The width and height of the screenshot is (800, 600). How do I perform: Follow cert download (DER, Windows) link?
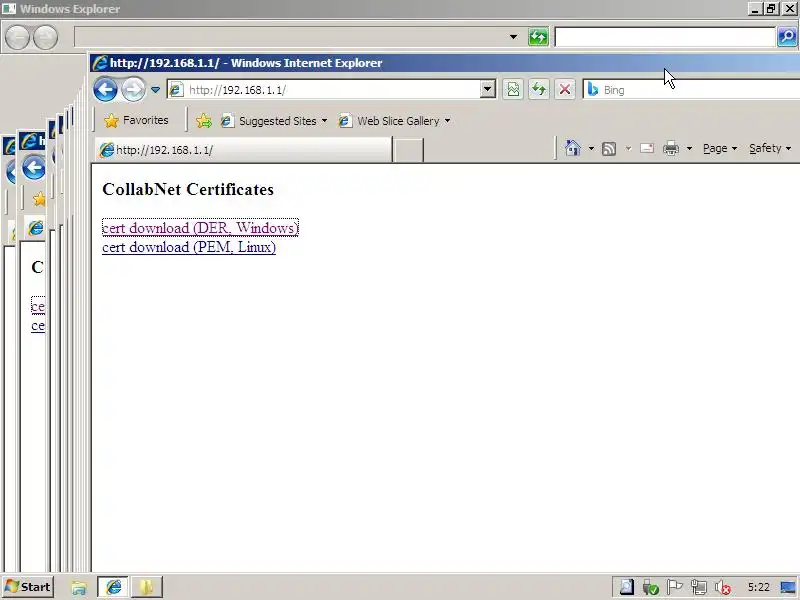200,228
